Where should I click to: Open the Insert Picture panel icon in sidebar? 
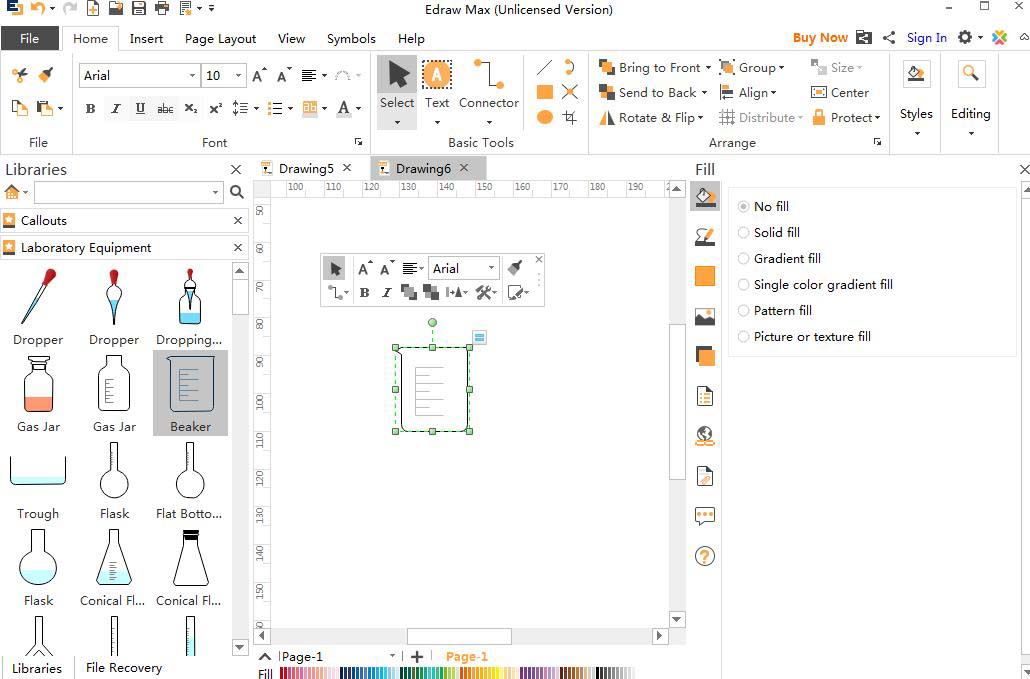tap(705, 317)
